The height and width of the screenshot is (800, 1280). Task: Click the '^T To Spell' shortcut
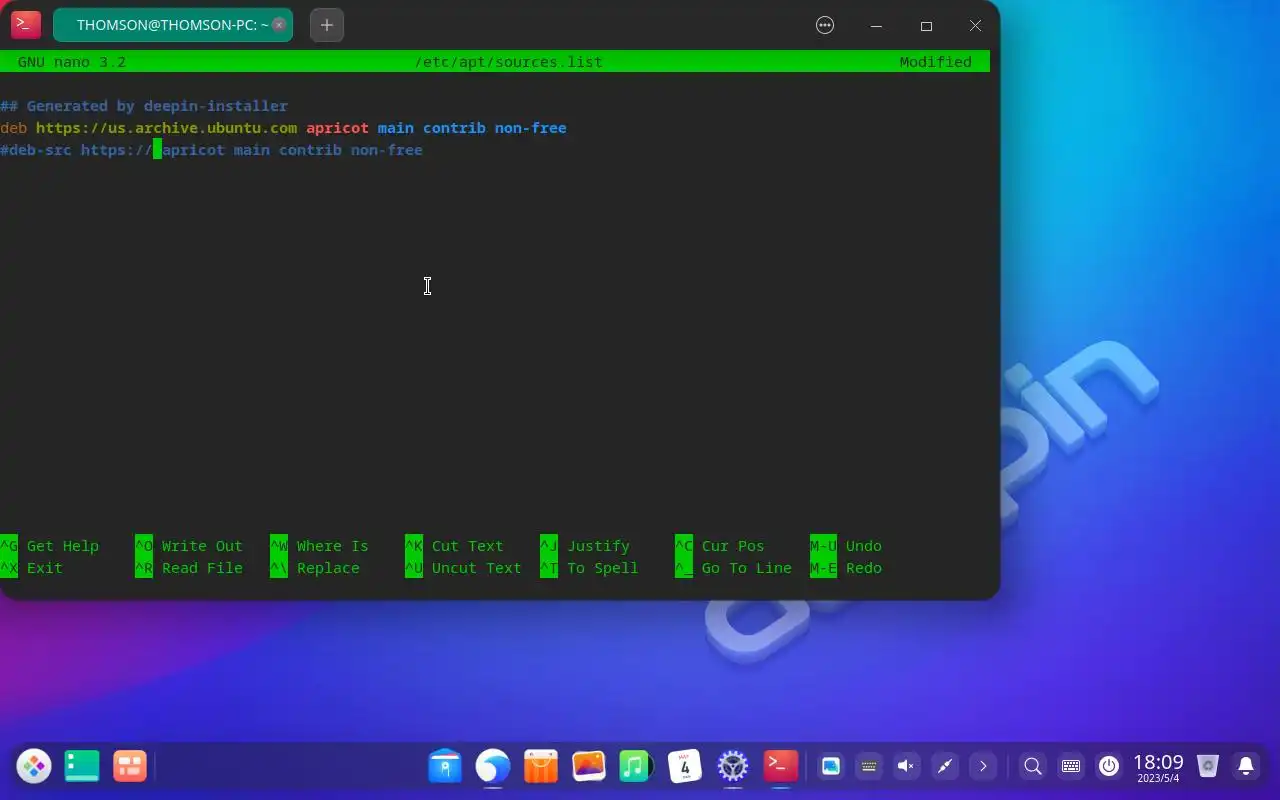point(590,568)
